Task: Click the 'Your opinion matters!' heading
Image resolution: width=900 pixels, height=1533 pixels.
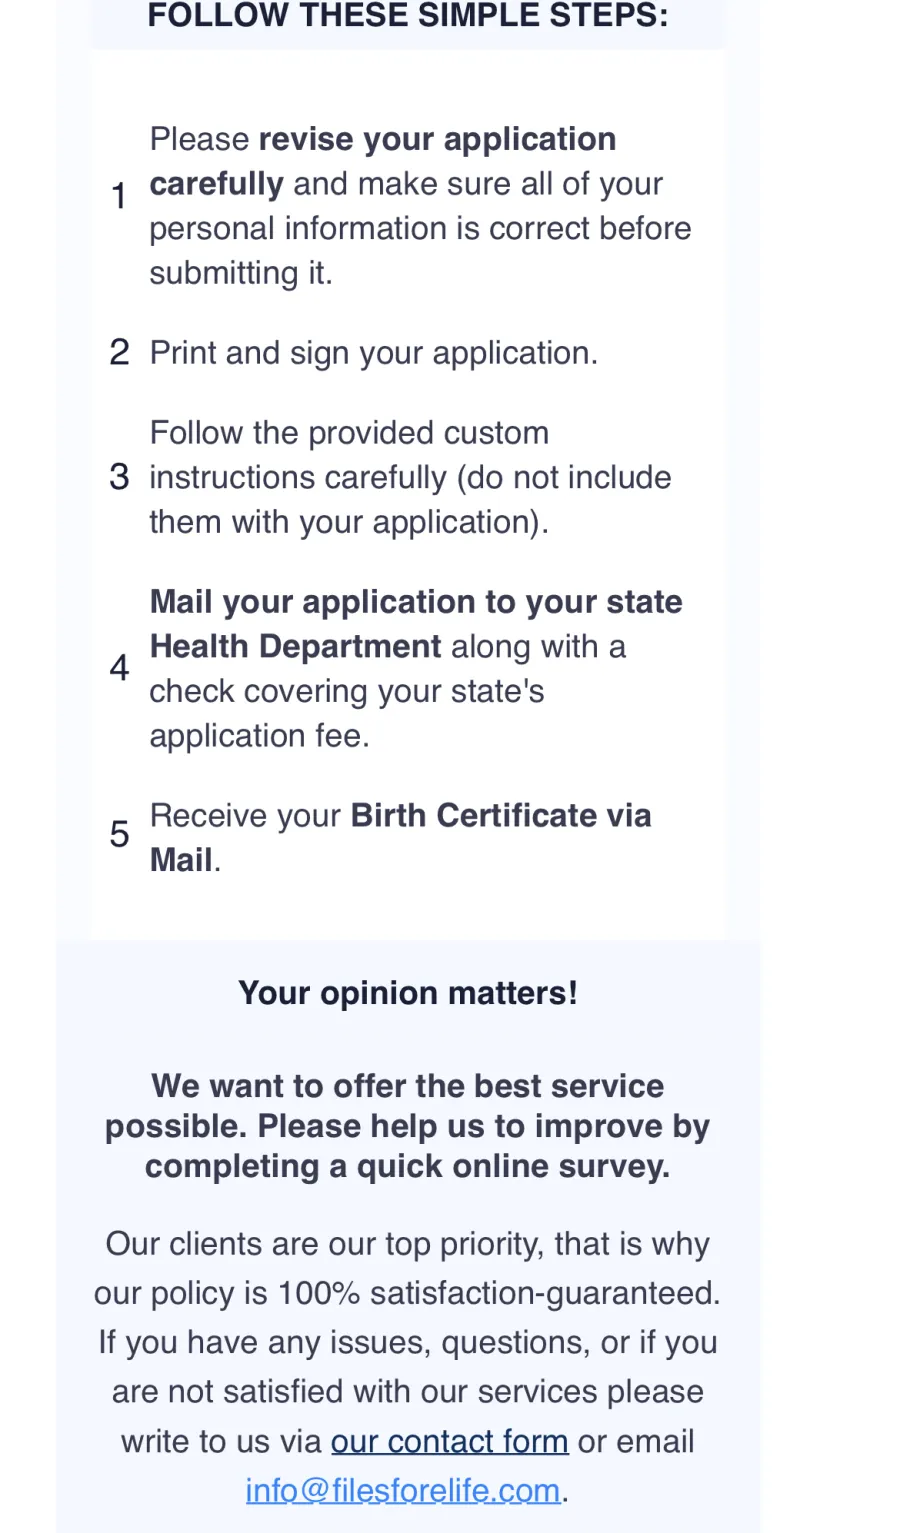Action: pos(408,993)
